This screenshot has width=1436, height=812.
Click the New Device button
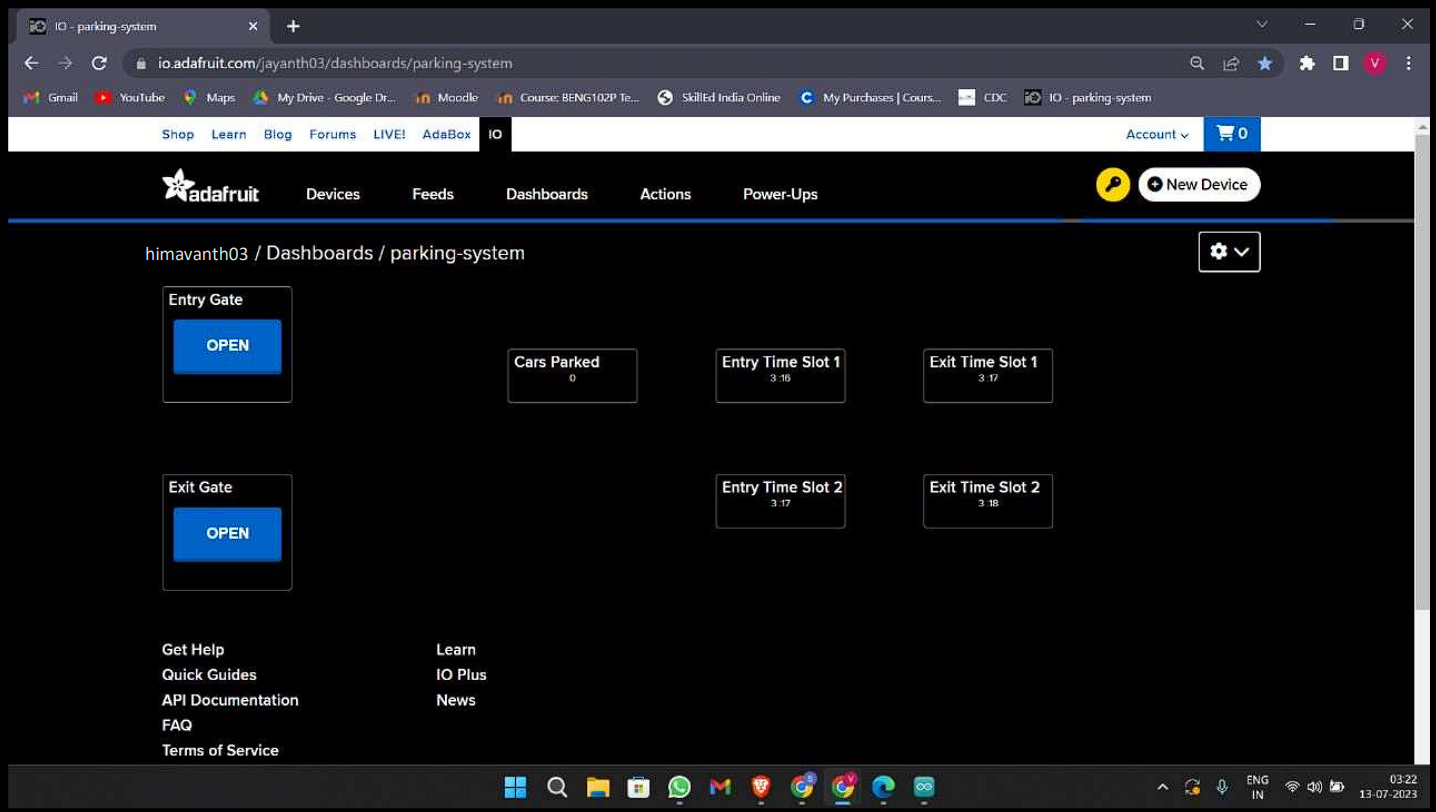click(1199, 185)
